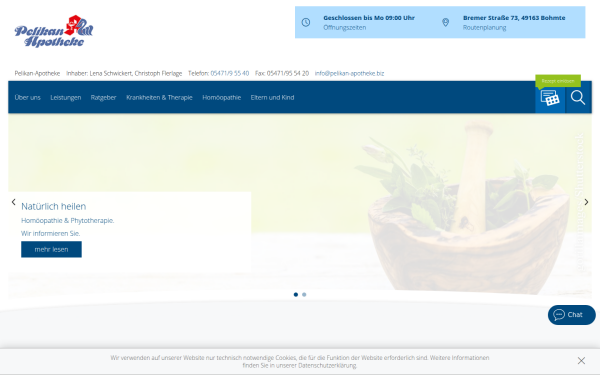Open the Öffnungszeiten link
The height and width of the screenshot is (375, 600).
click(344, 28)
